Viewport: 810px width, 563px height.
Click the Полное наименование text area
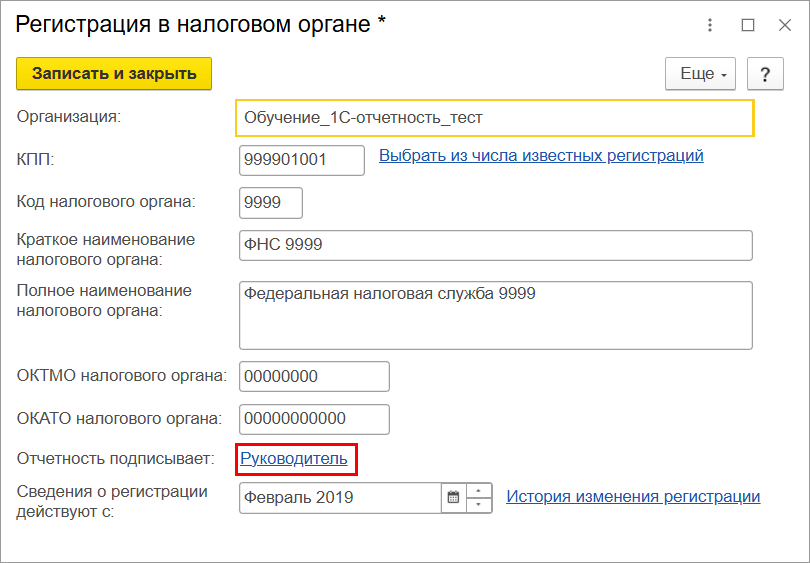click(x=495, y=315)
